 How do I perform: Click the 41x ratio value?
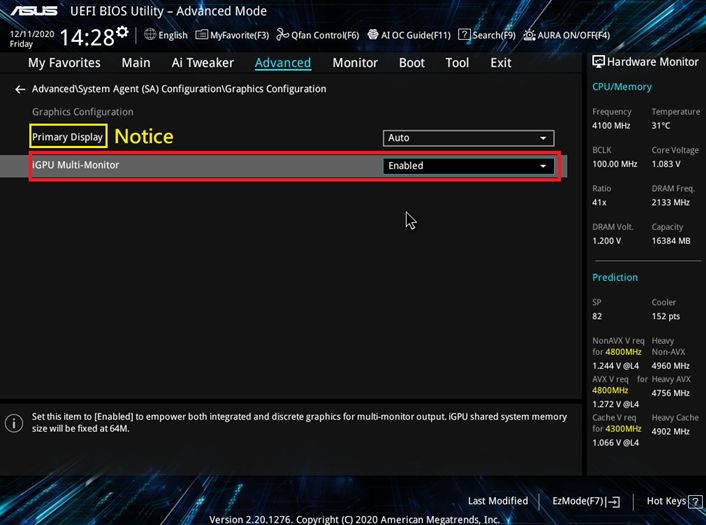click(x=599, y=203)
